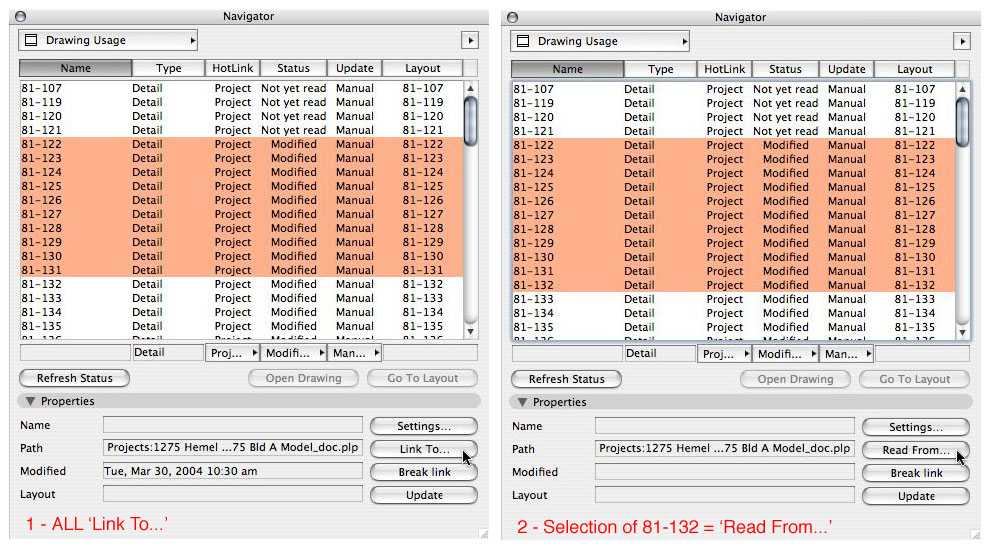Click Refresh Status in right Navigator
Image resolution: width=1000 pixels, height=550 pixels.
(x=566, y=380)
